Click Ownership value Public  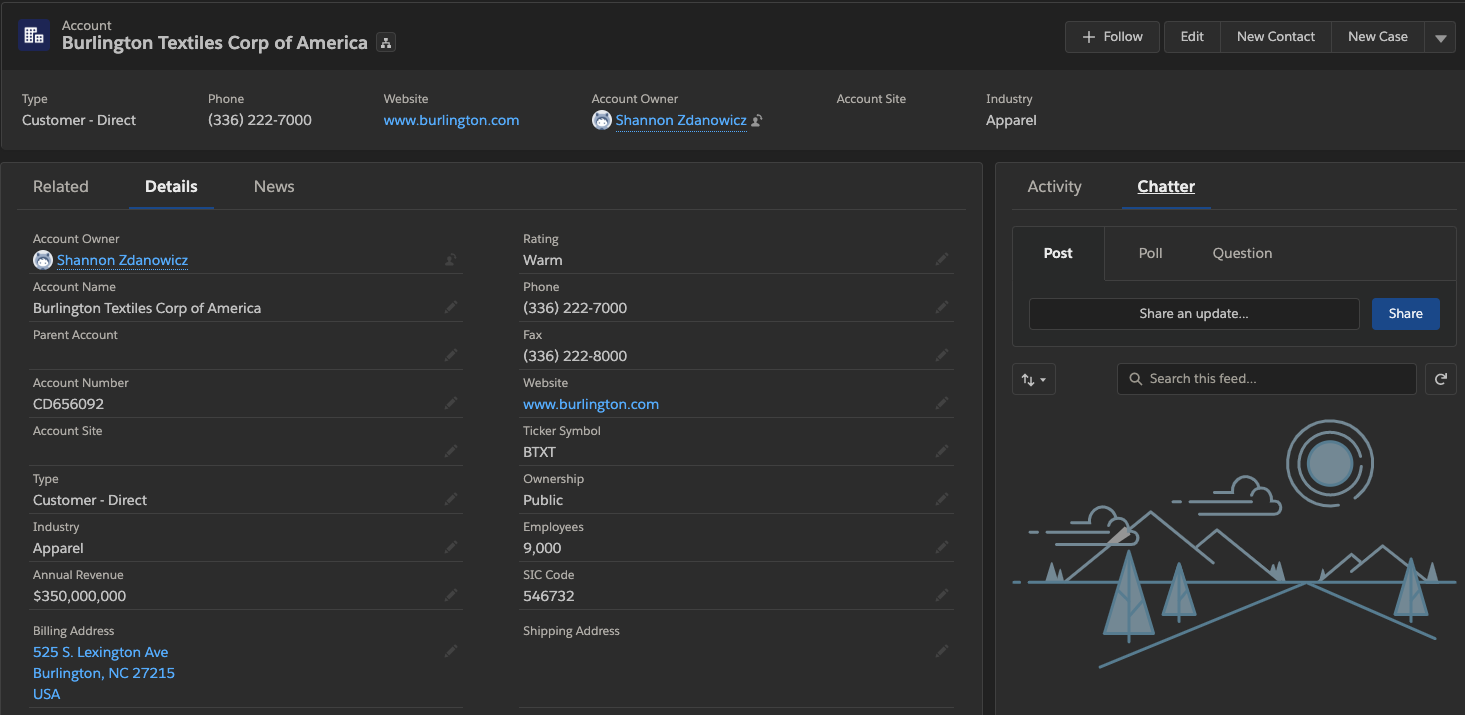(543, 500)
